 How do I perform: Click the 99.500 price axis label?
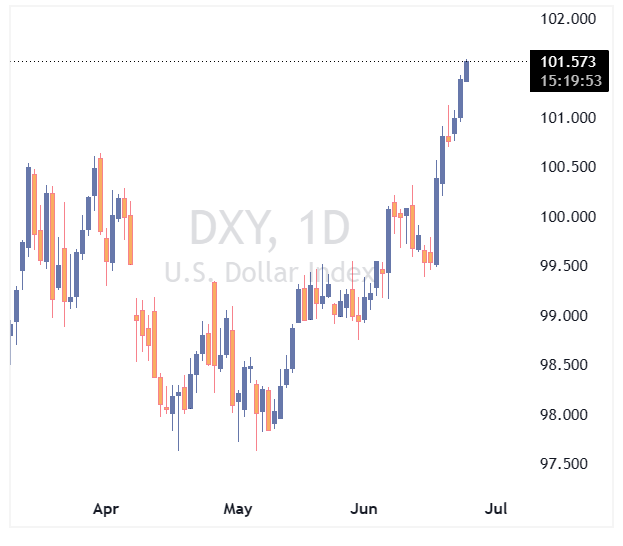pos(563,265)
